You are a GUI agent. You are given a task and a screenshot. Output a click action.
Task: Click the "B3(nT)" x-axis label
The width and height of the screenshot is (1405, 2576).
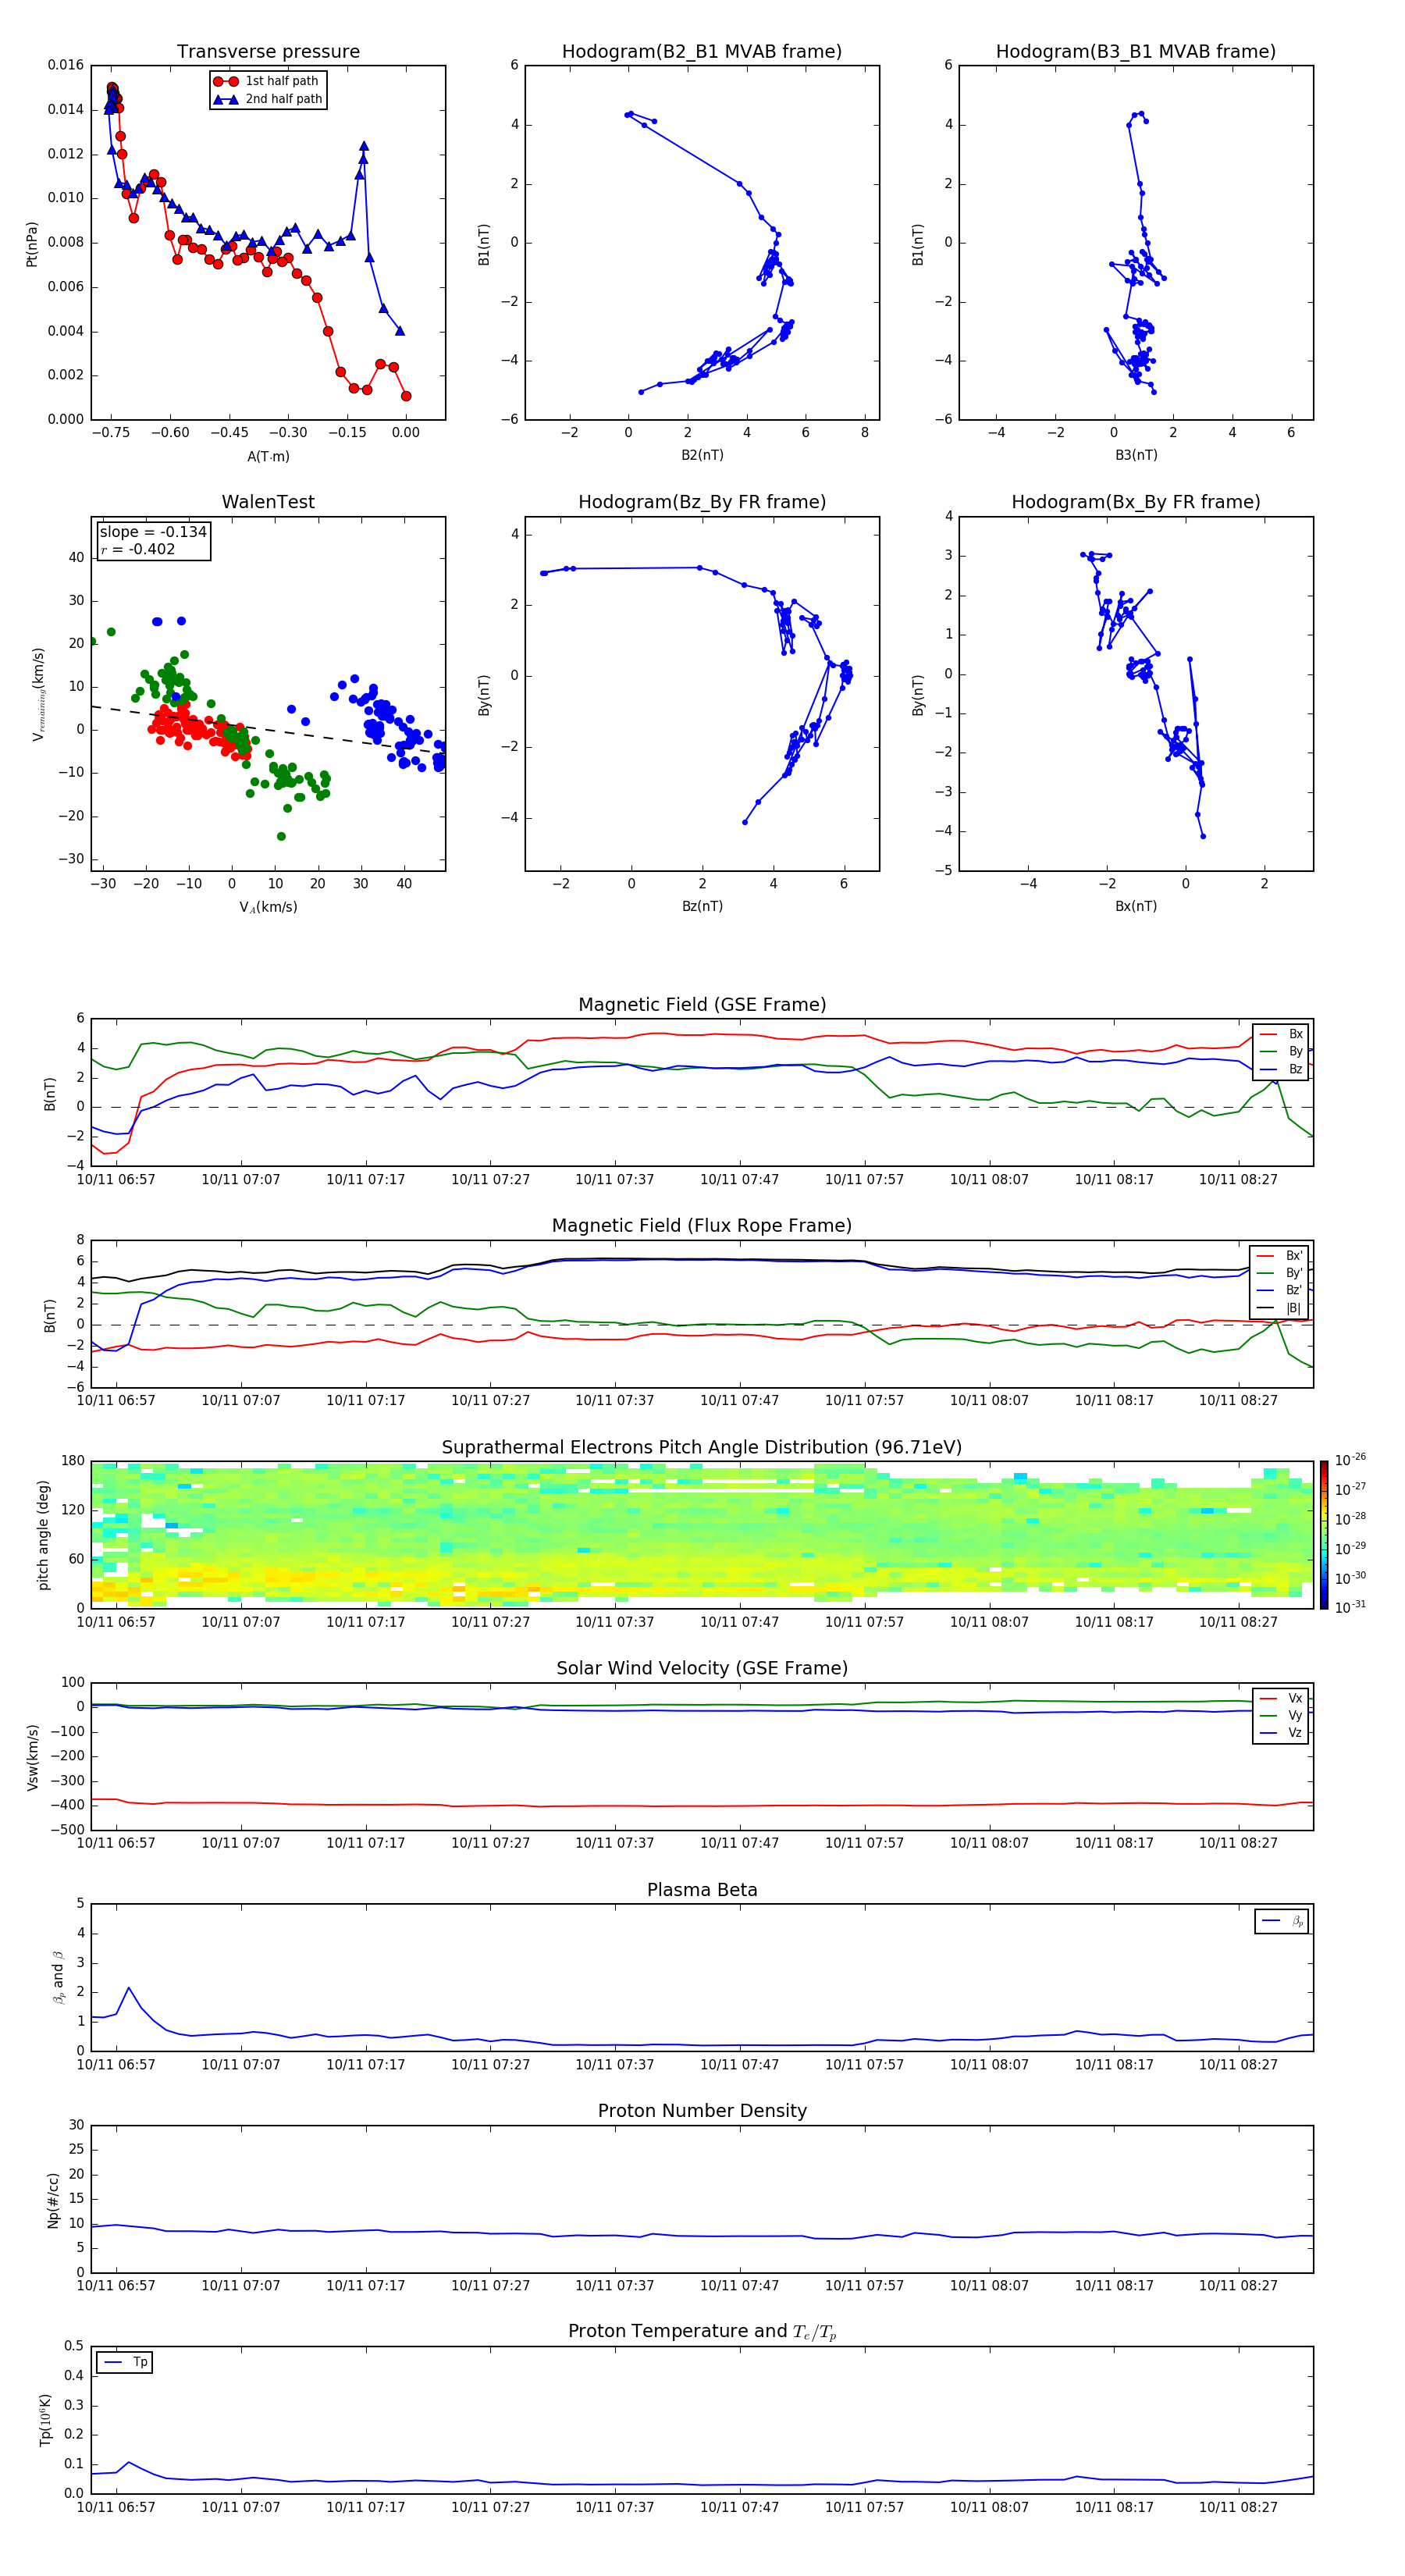click(1136, 455)
